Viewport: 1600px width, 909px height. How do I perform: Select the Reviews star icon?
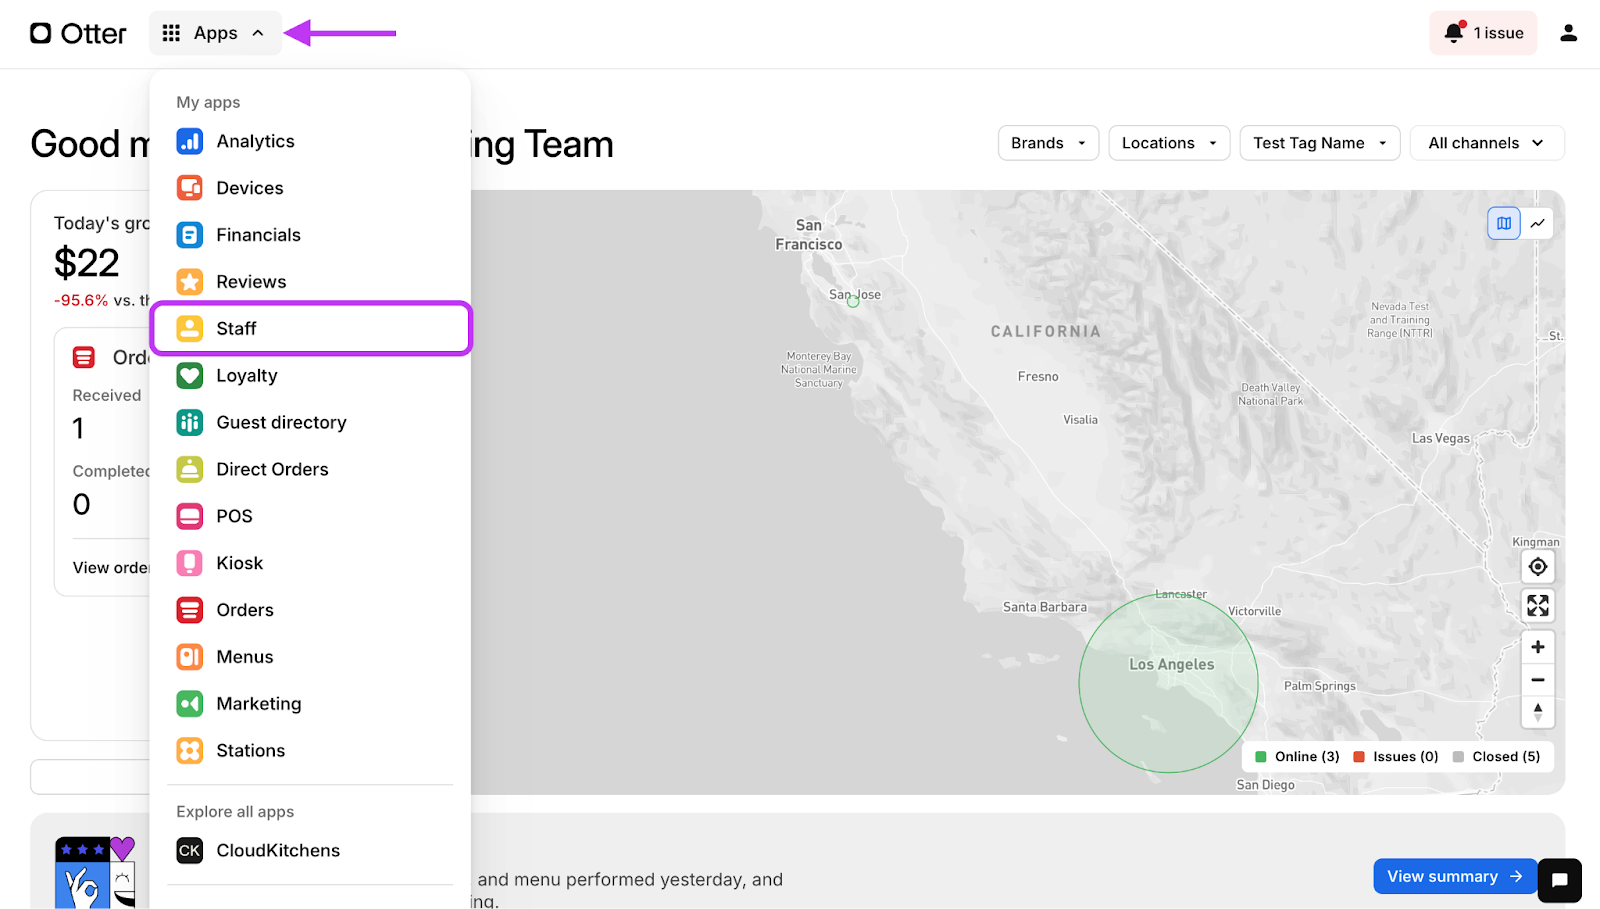click(x=190, y=282)
